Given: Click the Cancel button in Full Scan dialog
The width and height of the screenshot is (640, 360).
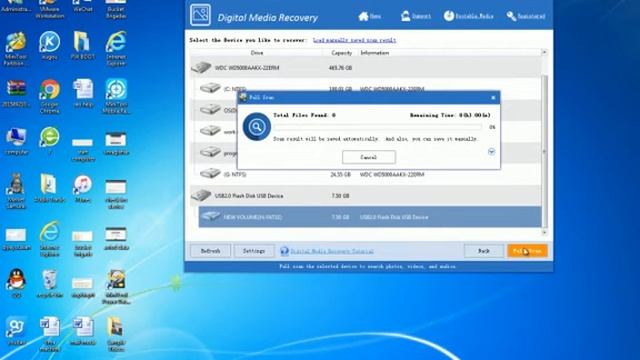Looking at the screenshot, I should (369, 157).
